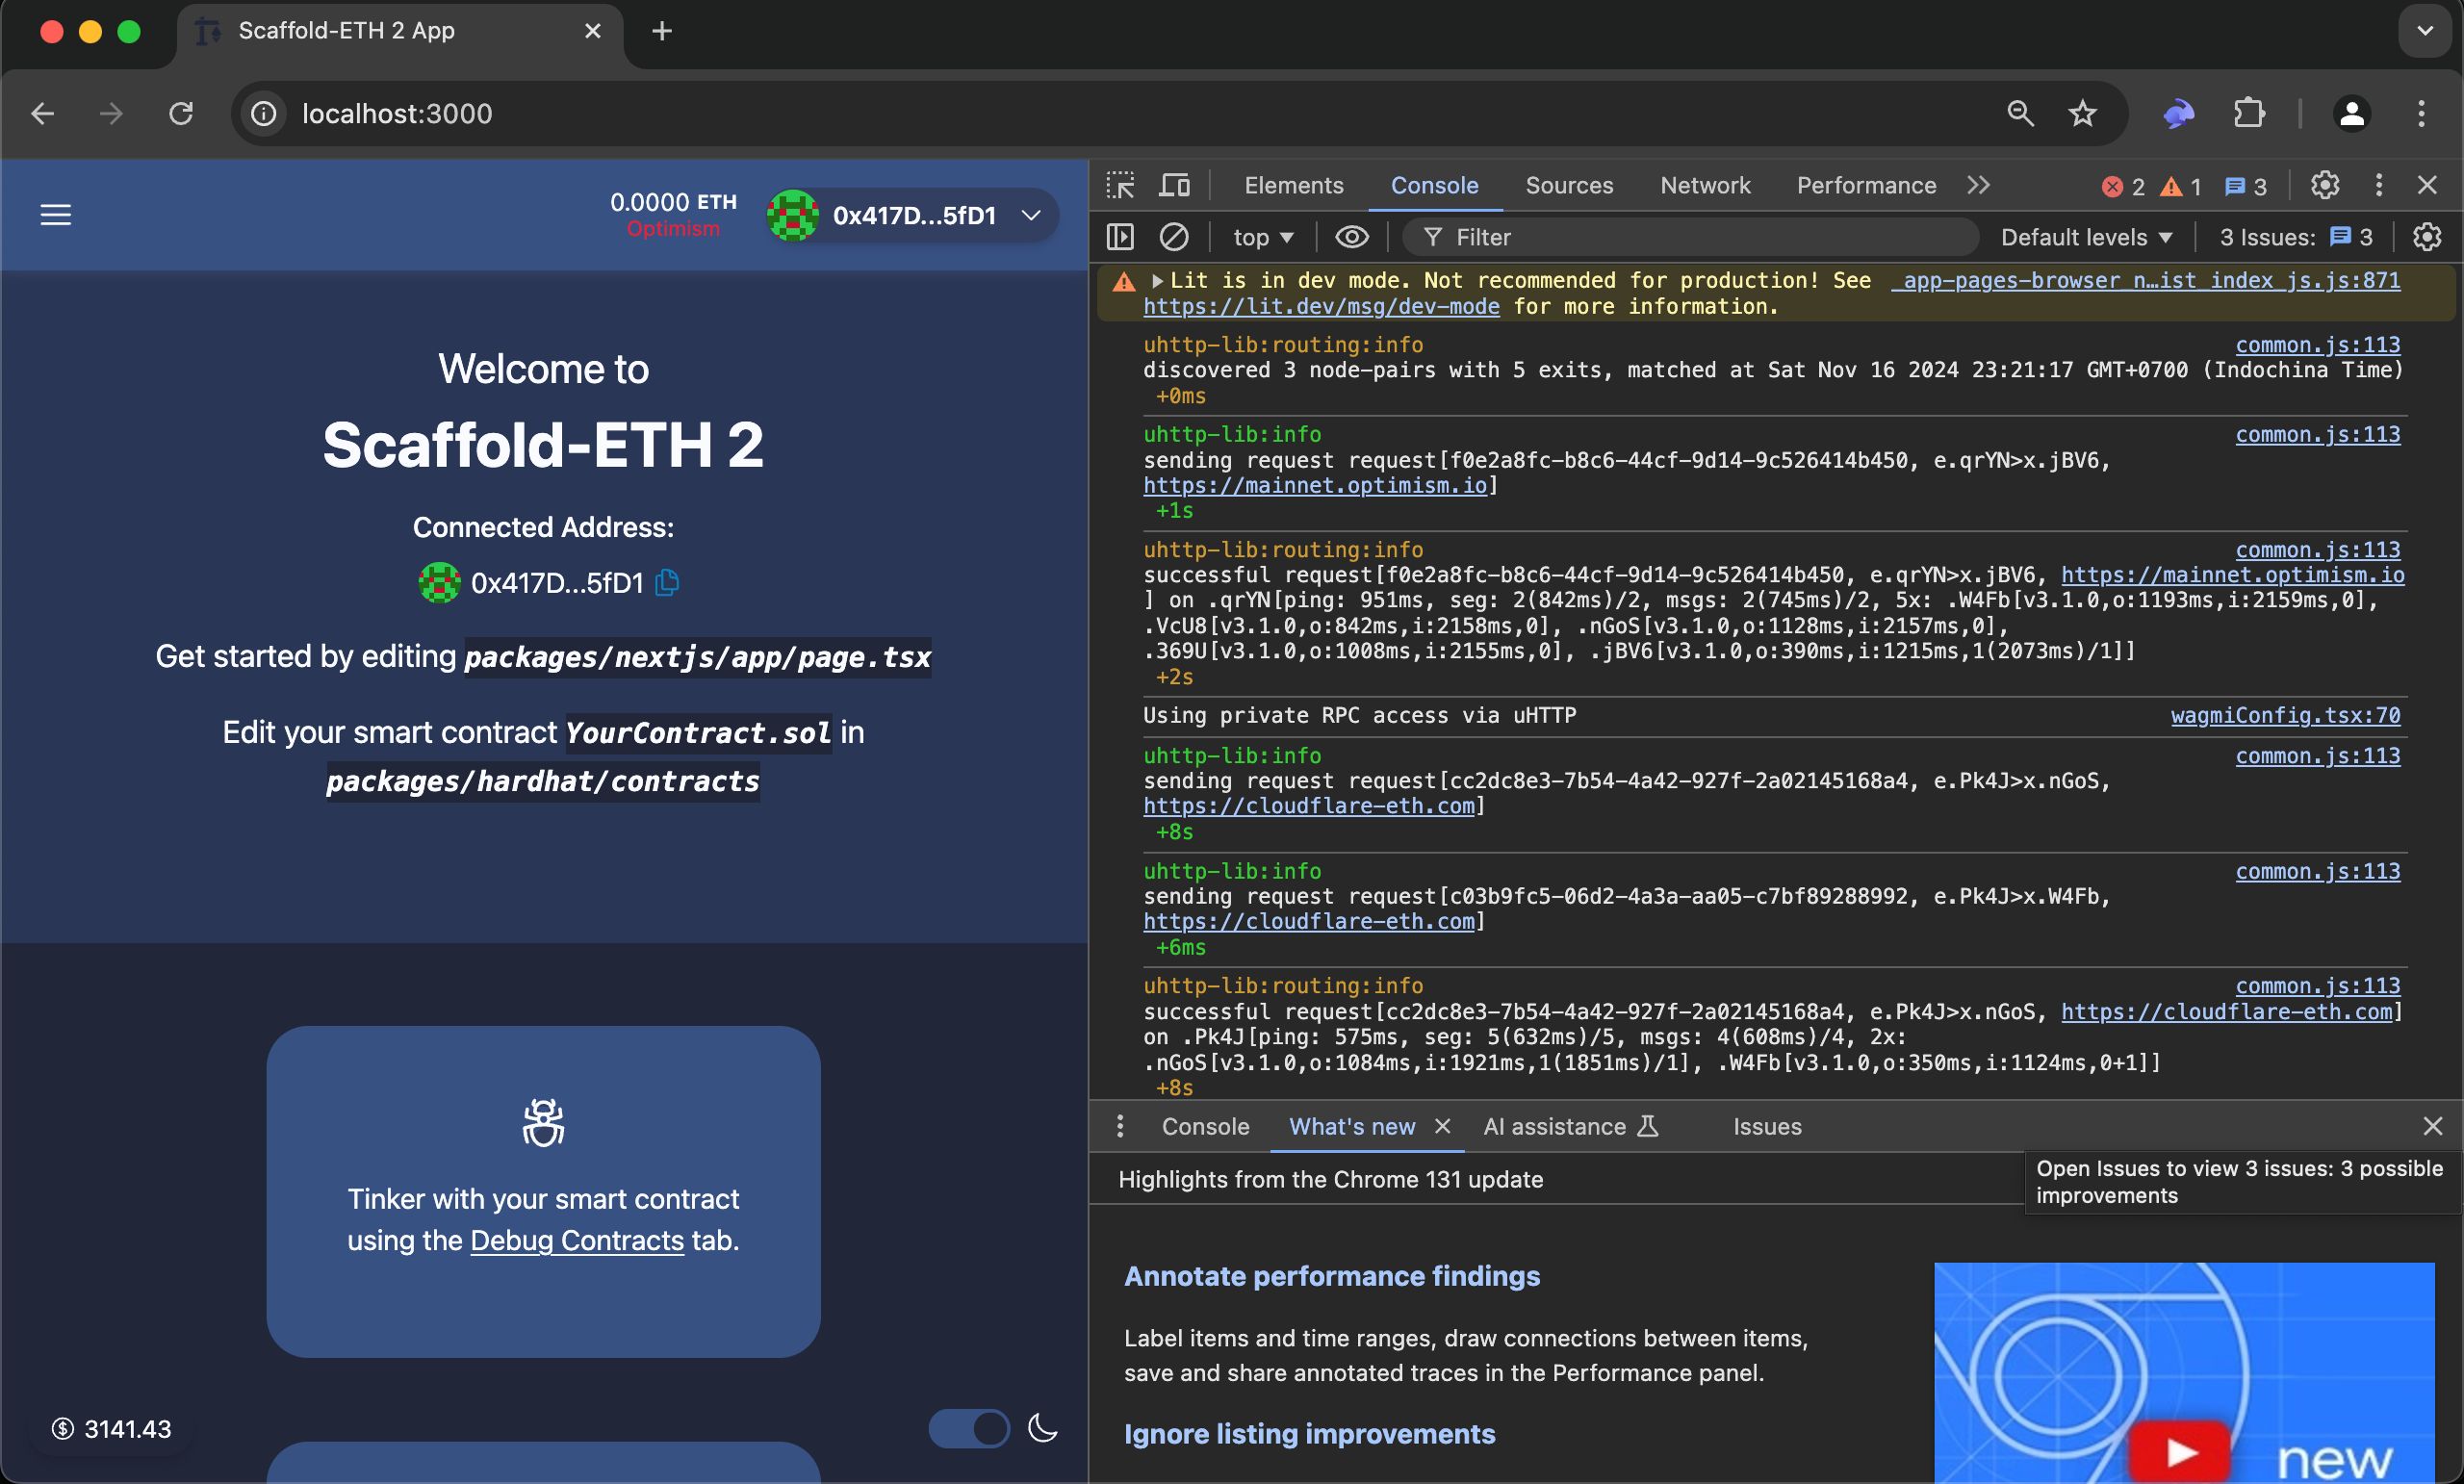This screenshot has width=2464, height=1484.
Task: Click the warning count triangle indicator
Action: 2181,186
